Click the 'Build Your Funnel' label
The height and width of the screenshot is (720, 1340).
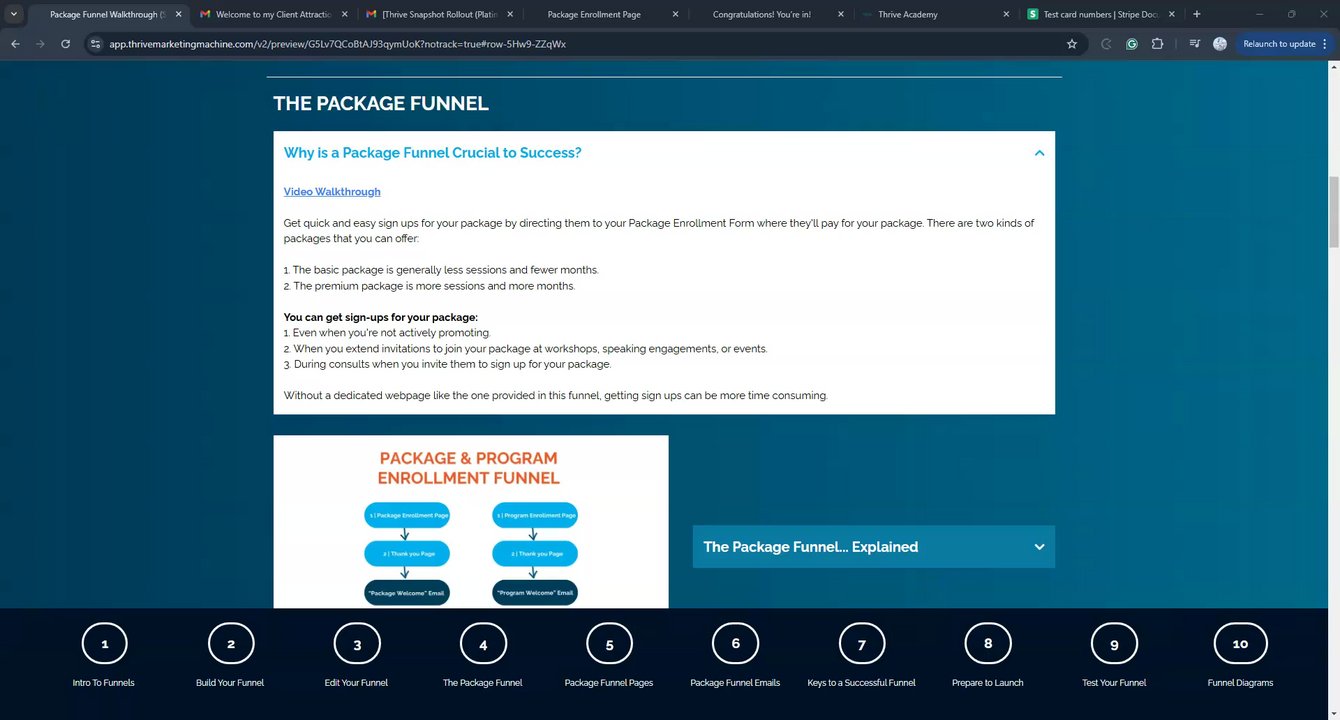(x=230, y=683)
